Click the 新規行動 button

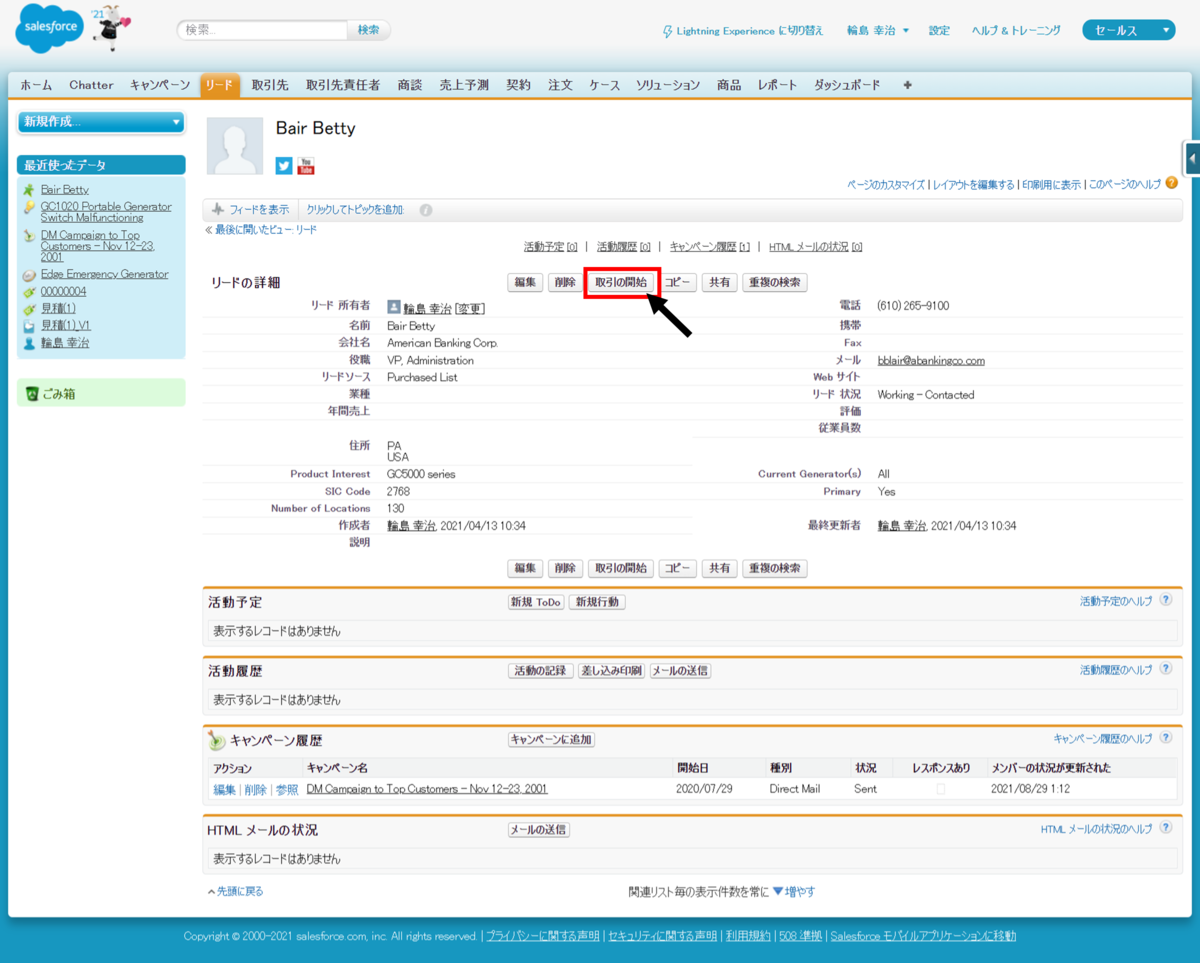coord(597,602)
